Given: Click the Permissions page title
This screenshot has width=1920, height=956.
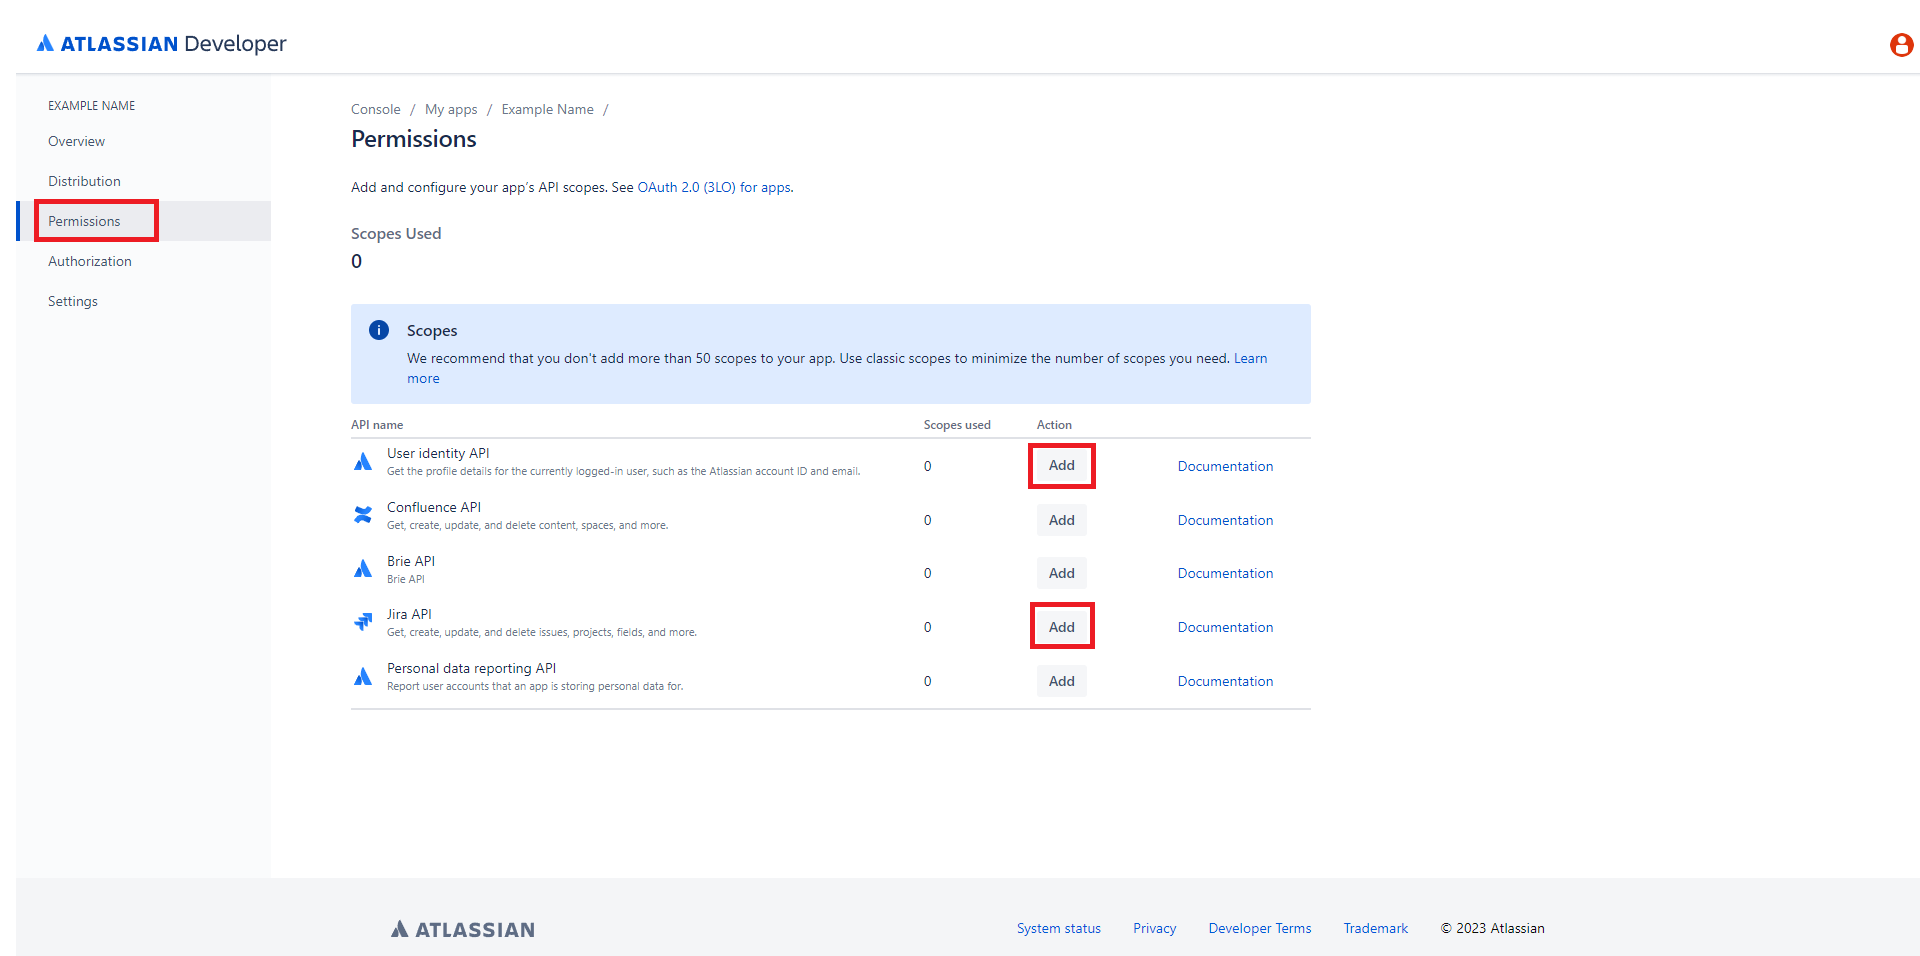Looking at the screenshot, I should pos(414,139).
